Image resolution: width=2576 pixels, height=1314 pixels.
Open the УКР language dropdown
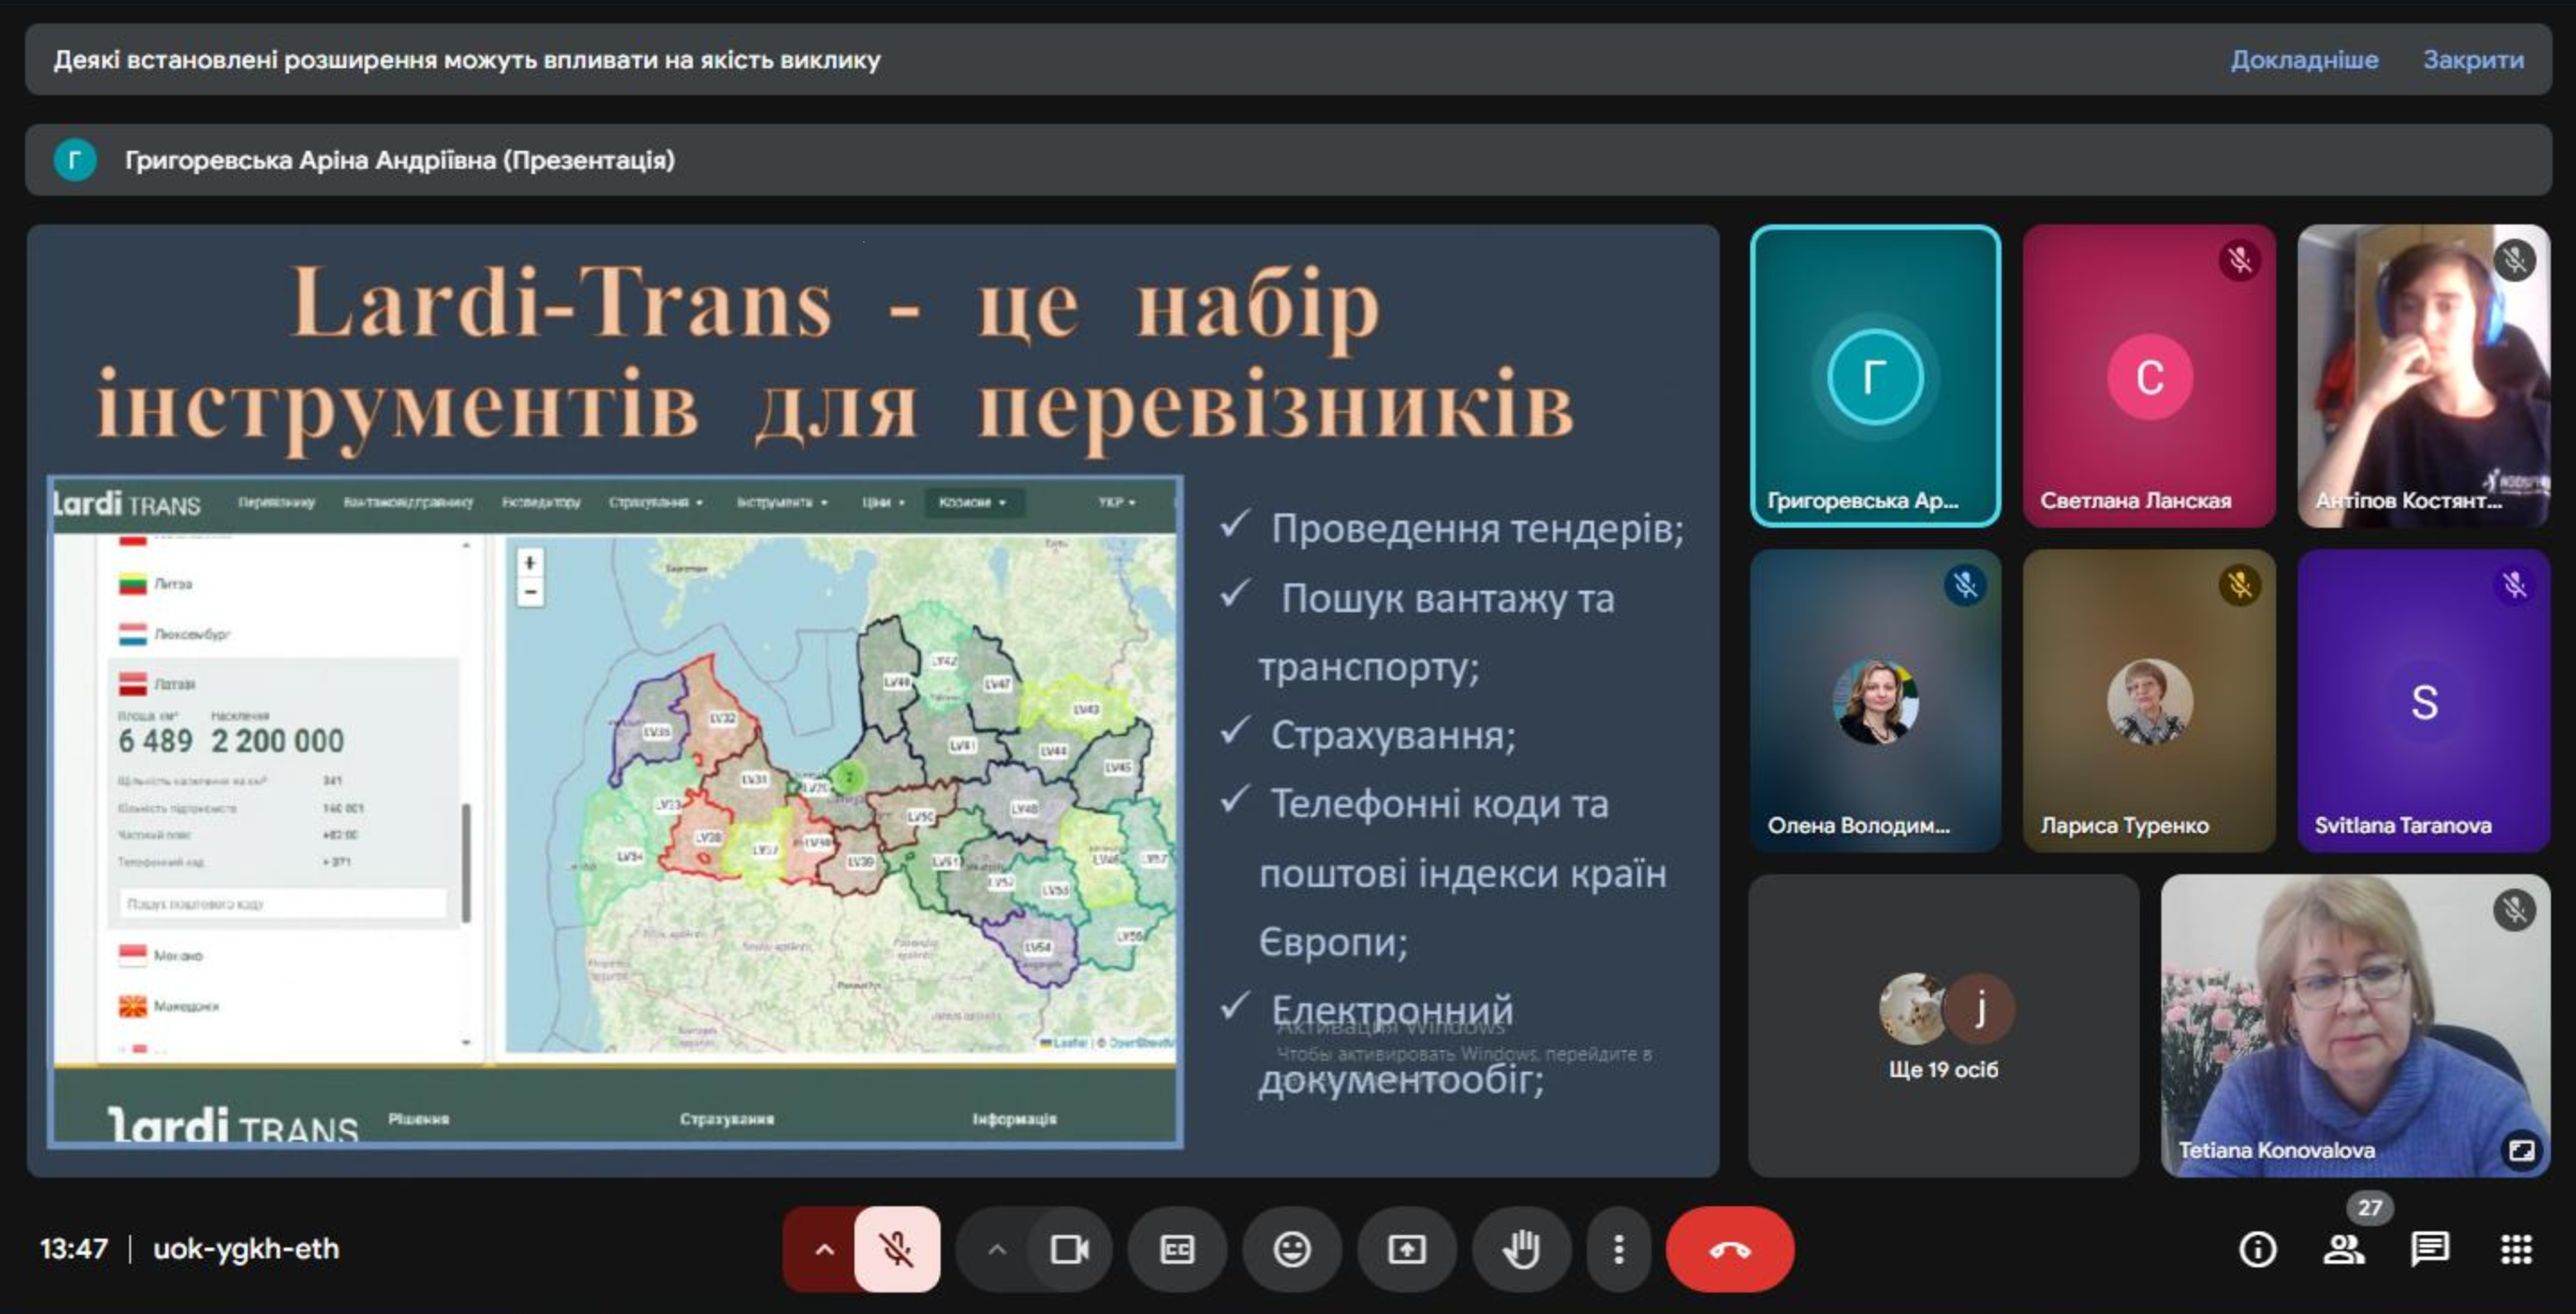(x=1116, y=502)
